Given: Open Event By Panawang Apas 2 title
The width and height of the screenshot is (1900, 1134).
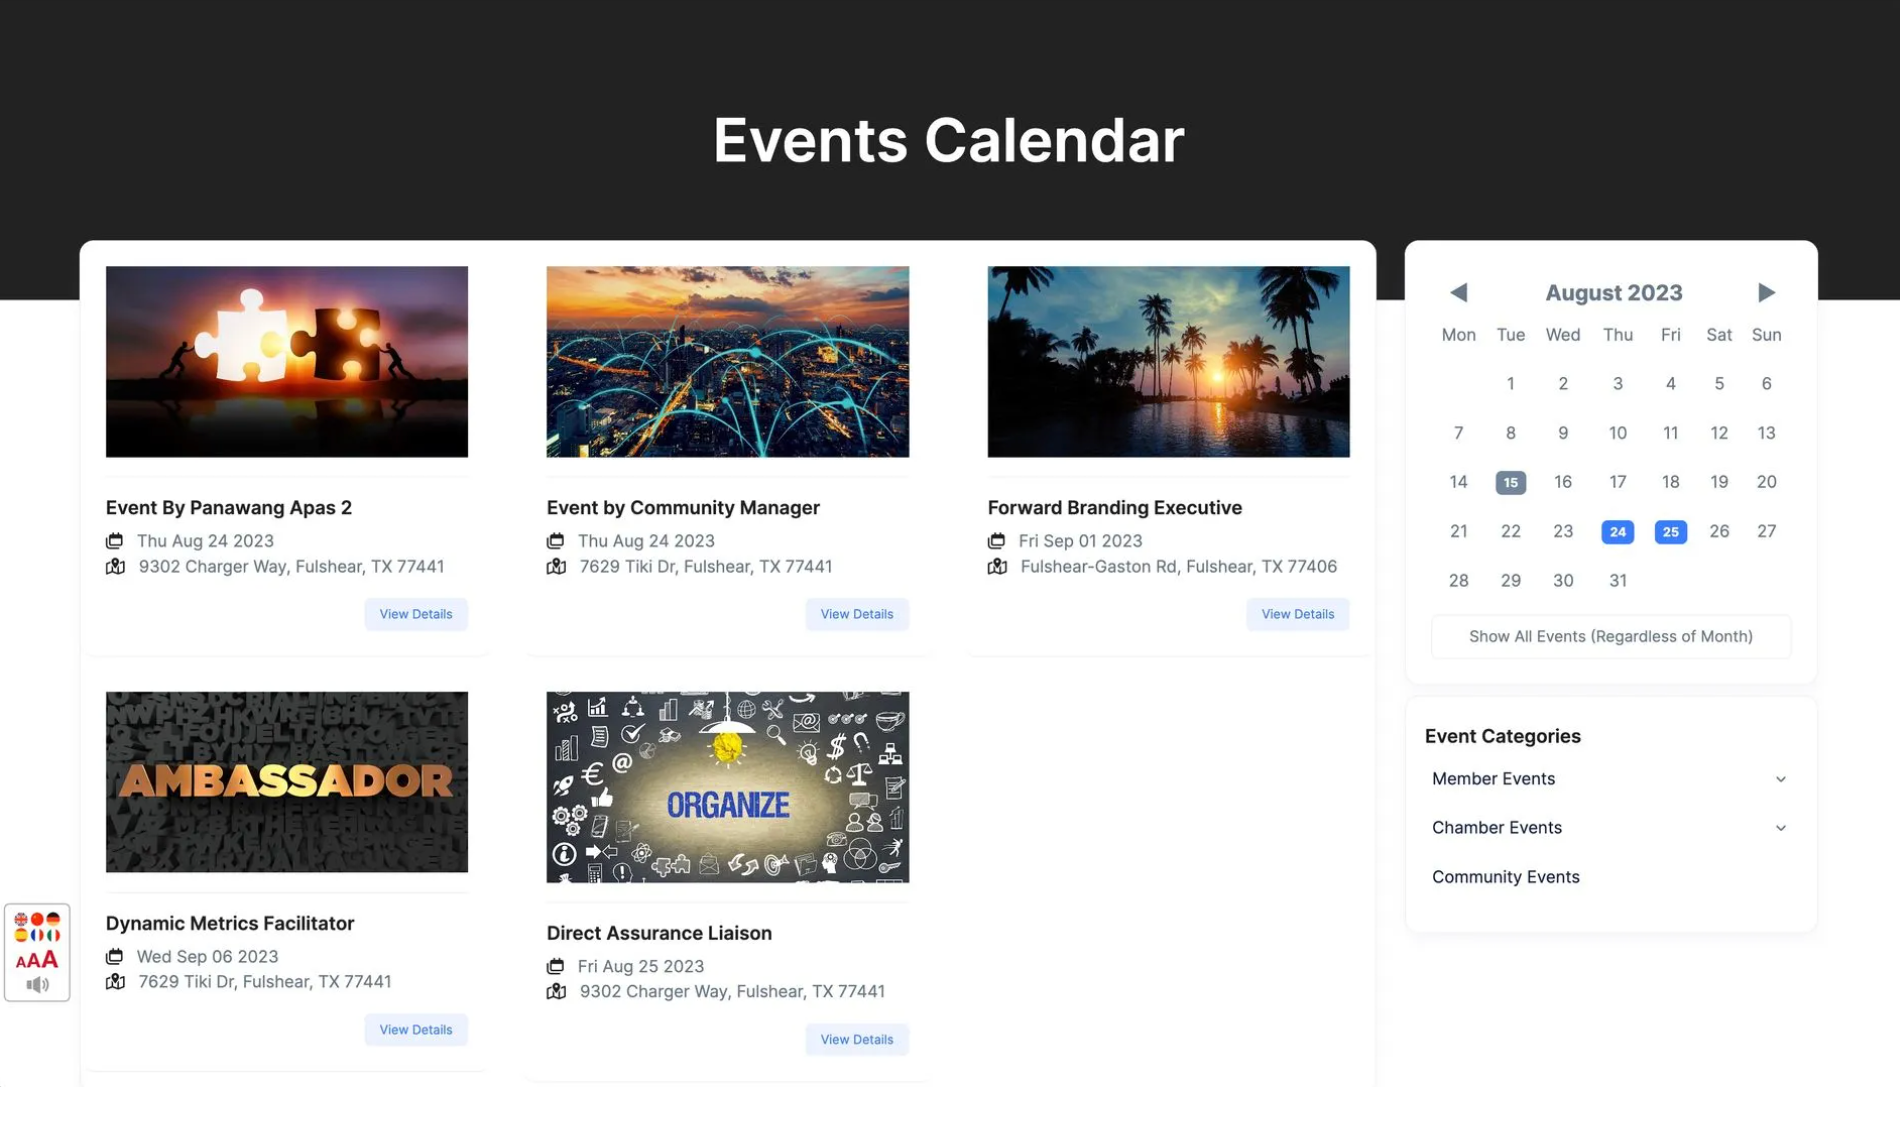Looking at the screenshot, I should (229, 508).
